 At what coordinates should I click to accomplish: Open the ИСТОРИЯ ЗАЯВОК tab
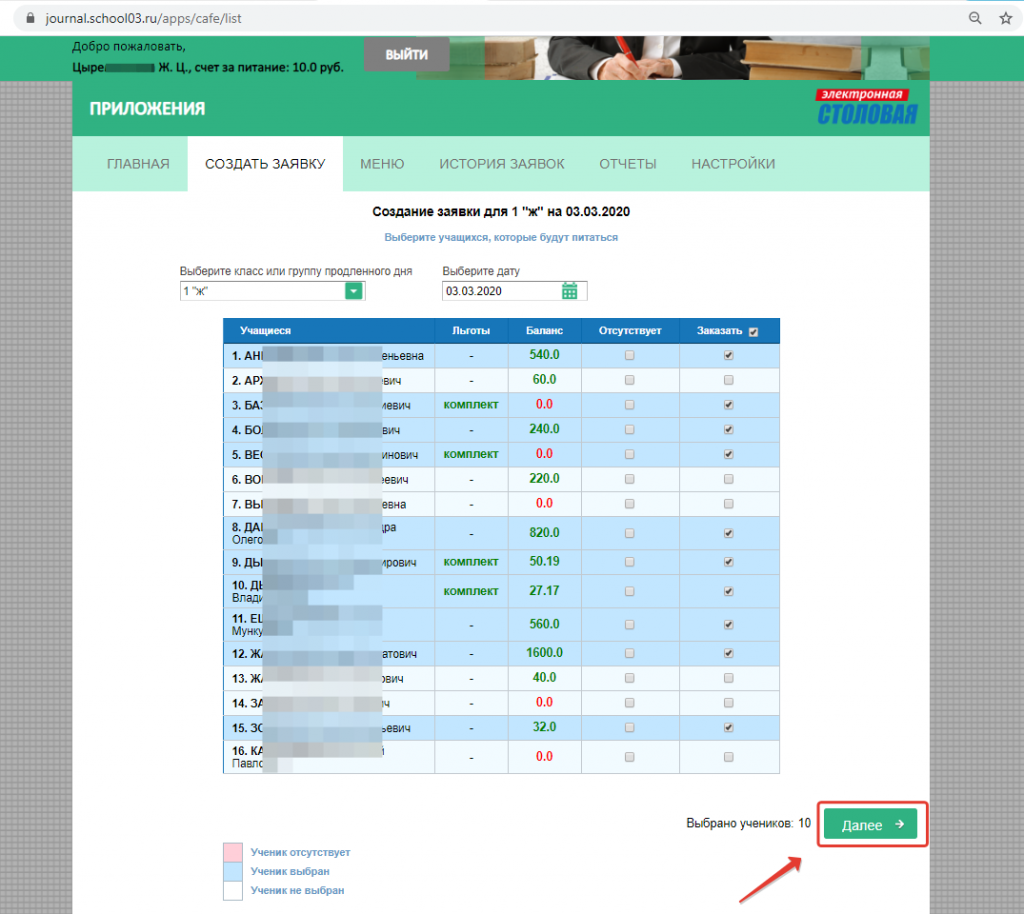pos(502,163)
